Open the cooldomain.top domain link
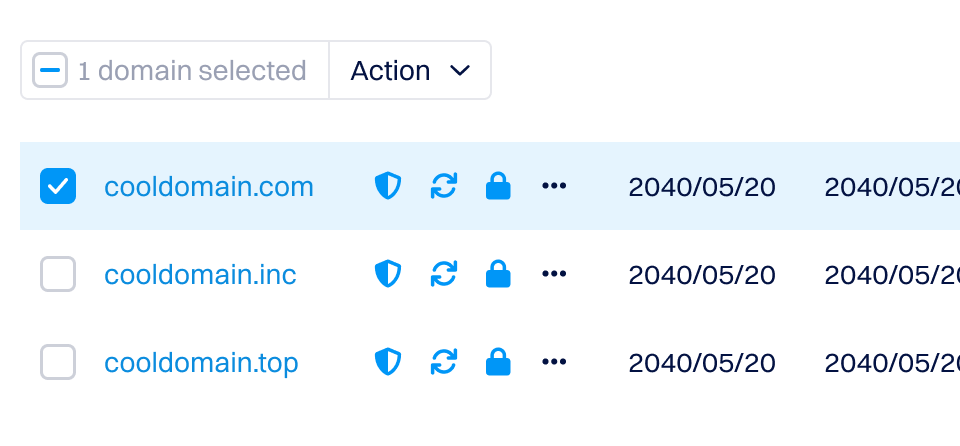960x446 pixels. coord(201,363)
